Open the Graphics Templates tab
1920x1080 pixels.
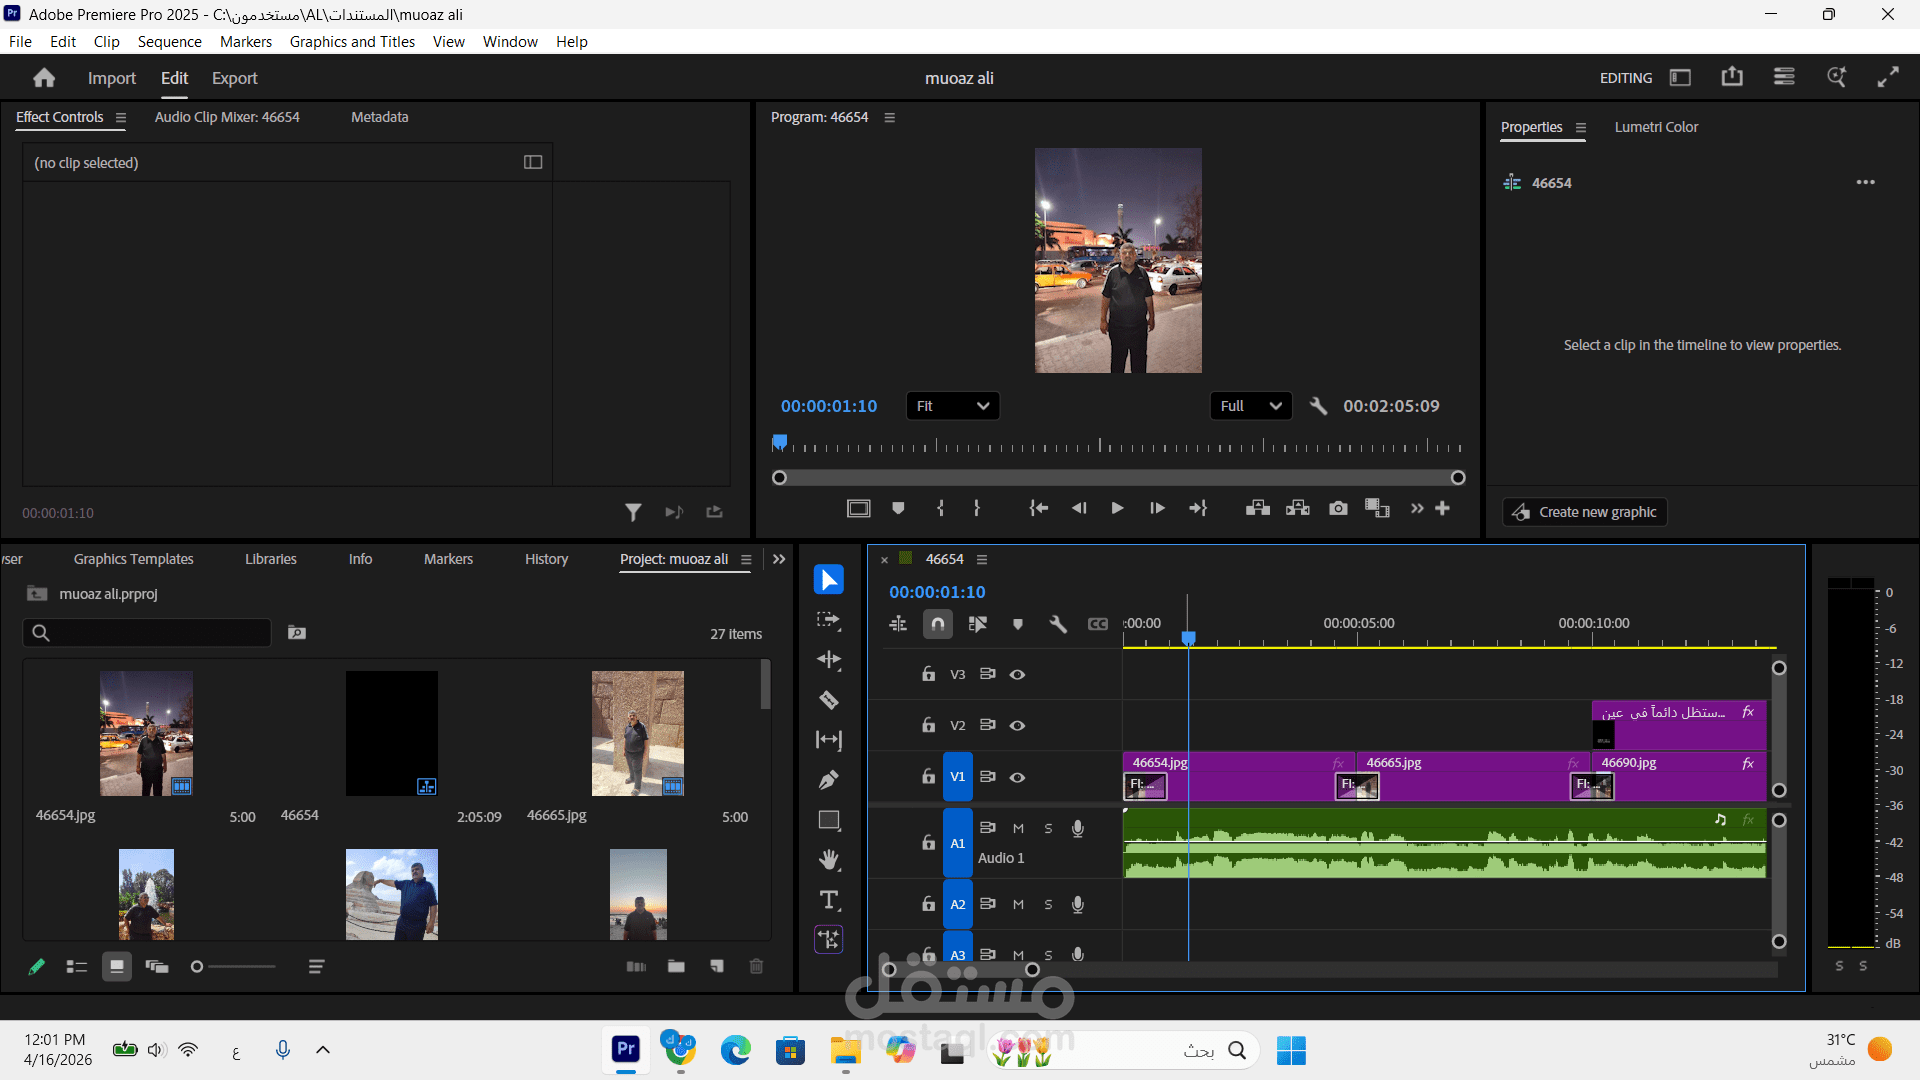coord(133,559)
